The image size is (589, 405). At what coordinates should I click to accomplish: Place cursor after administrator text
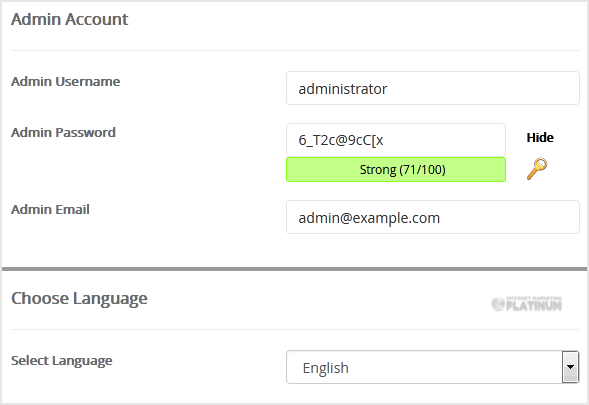pyautogui.click(x=388, y=89)
